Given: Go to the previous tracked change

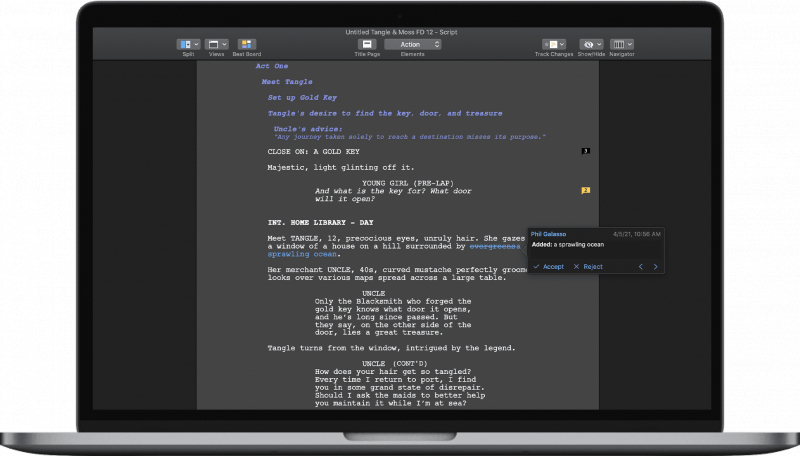Looking at the screenshot, I should [x=641, y=267].
